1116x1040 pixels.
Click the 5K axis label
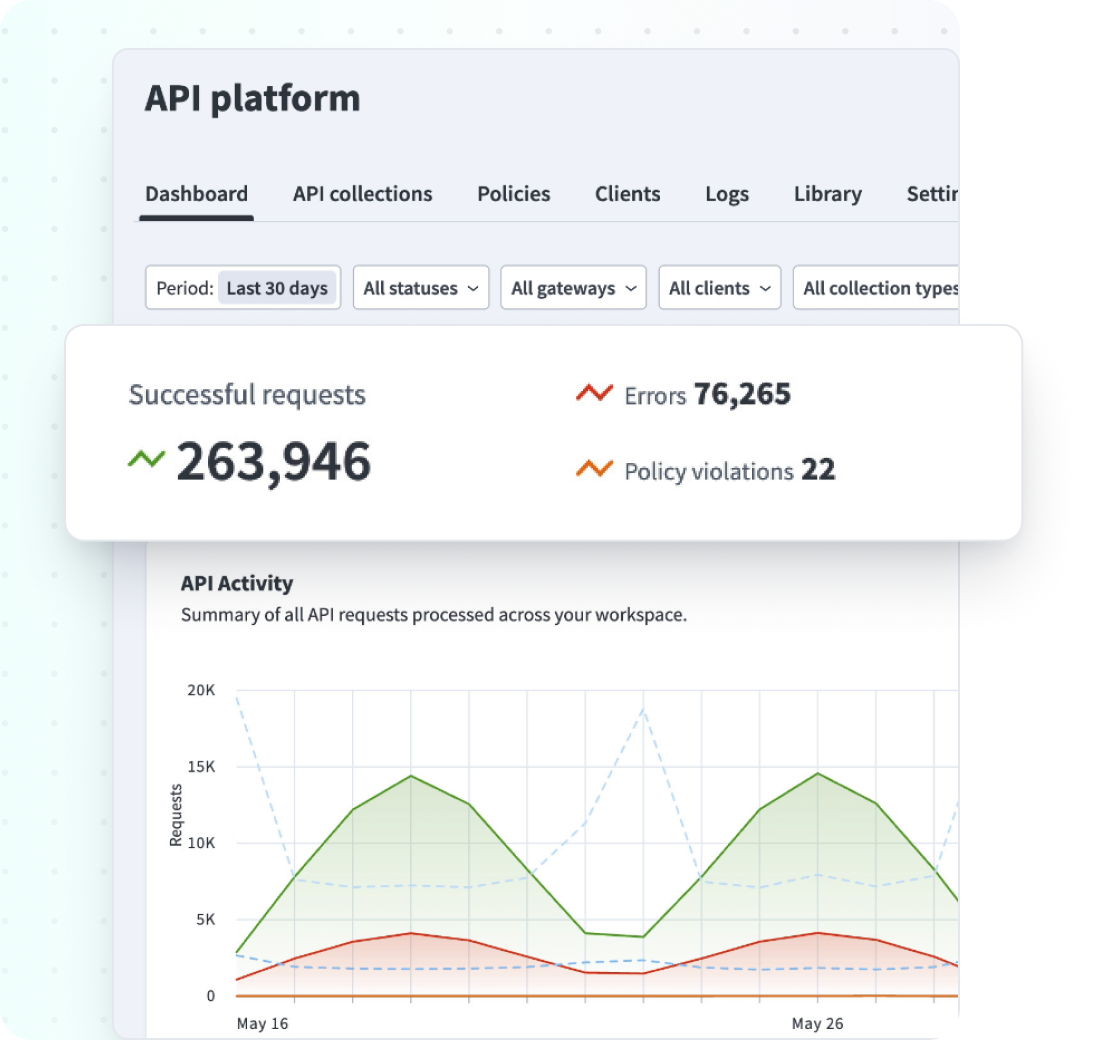click(206, 920)
